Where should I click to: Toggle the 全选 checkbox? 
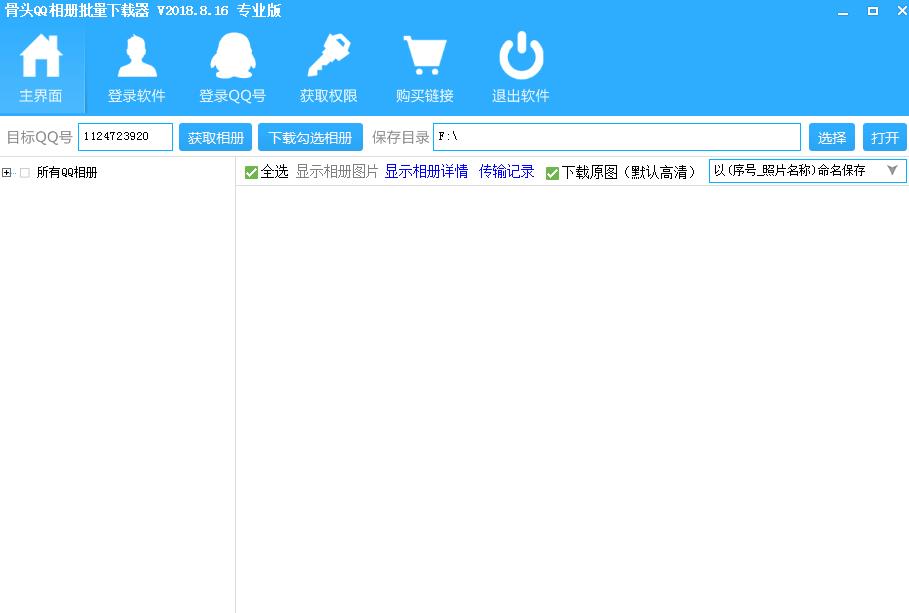(251, 172)
